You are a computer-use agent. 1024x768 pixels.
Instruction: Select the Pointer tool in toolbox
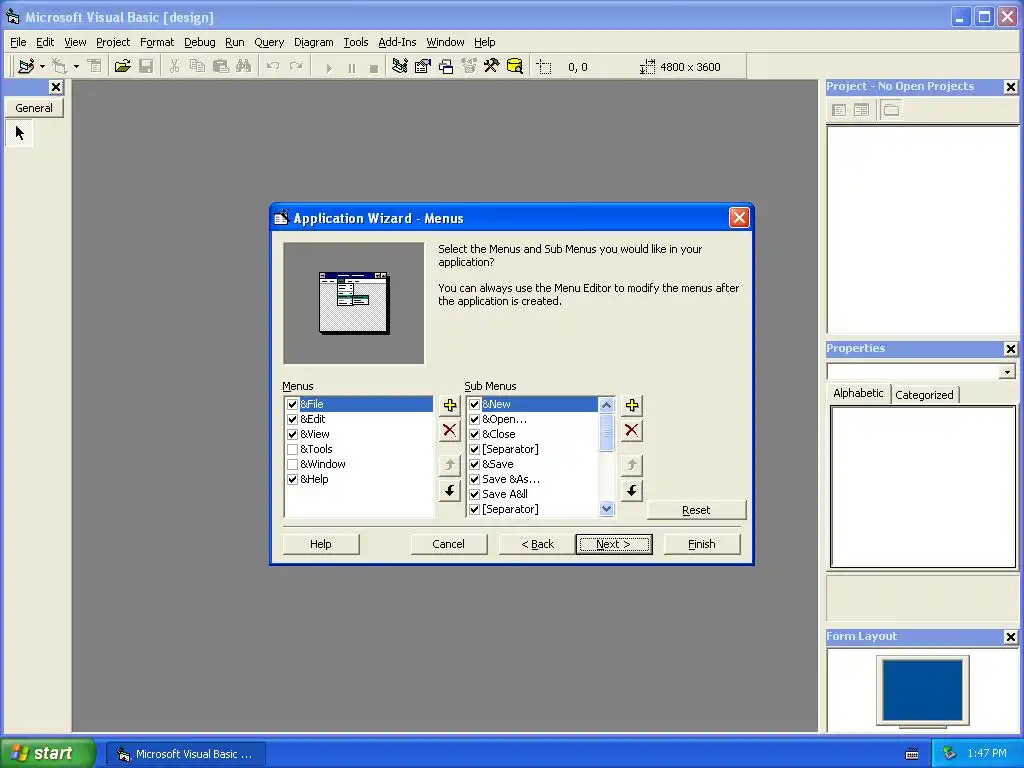(20, 133)
